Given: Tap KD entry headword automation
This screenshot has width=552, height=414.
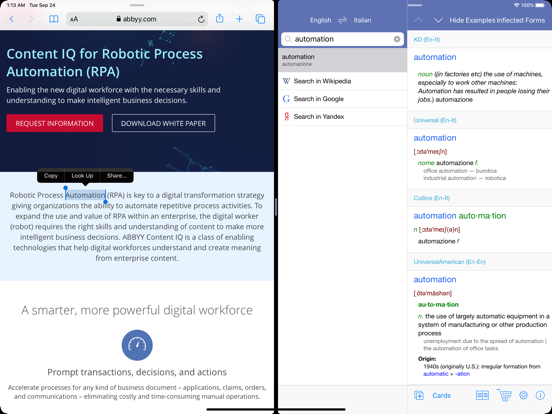Looking at the screenshot, I should pos(435,57).
